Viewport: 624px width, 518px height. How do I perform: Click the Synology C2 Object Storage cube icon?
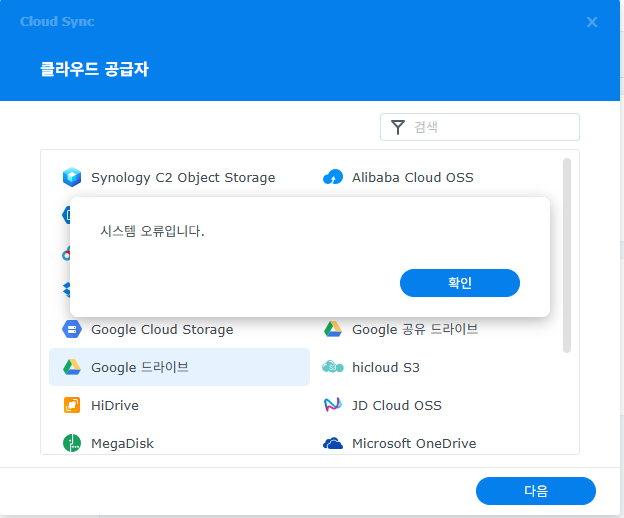pyautogui.click(x=72, y=177)
